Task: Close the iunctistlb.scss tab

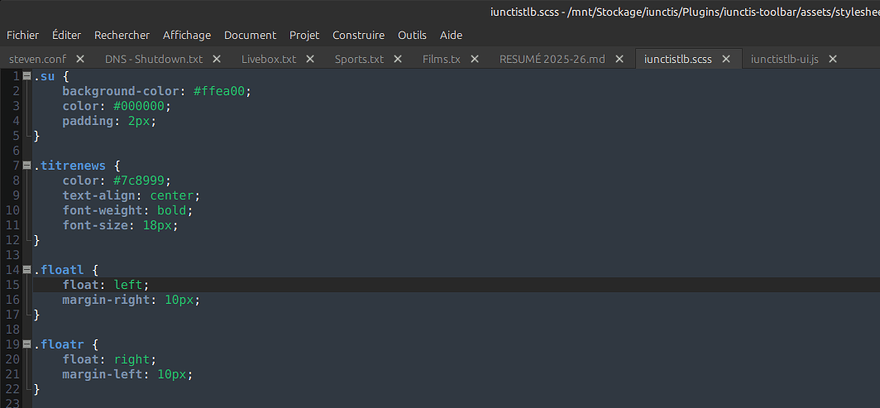Action: pyautogui.click(x=726, y=59)
